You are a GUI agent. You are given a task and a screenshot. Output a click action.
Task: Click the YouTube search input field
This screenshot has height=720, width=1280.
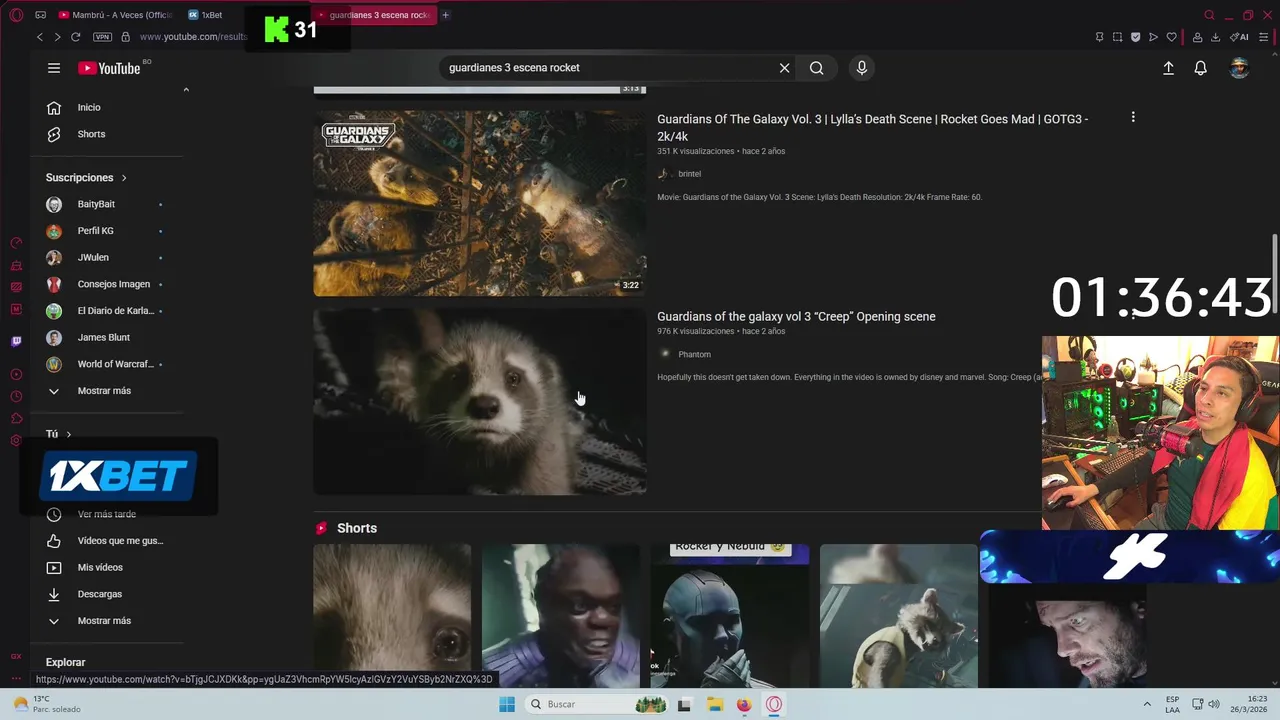coord(610,68)
